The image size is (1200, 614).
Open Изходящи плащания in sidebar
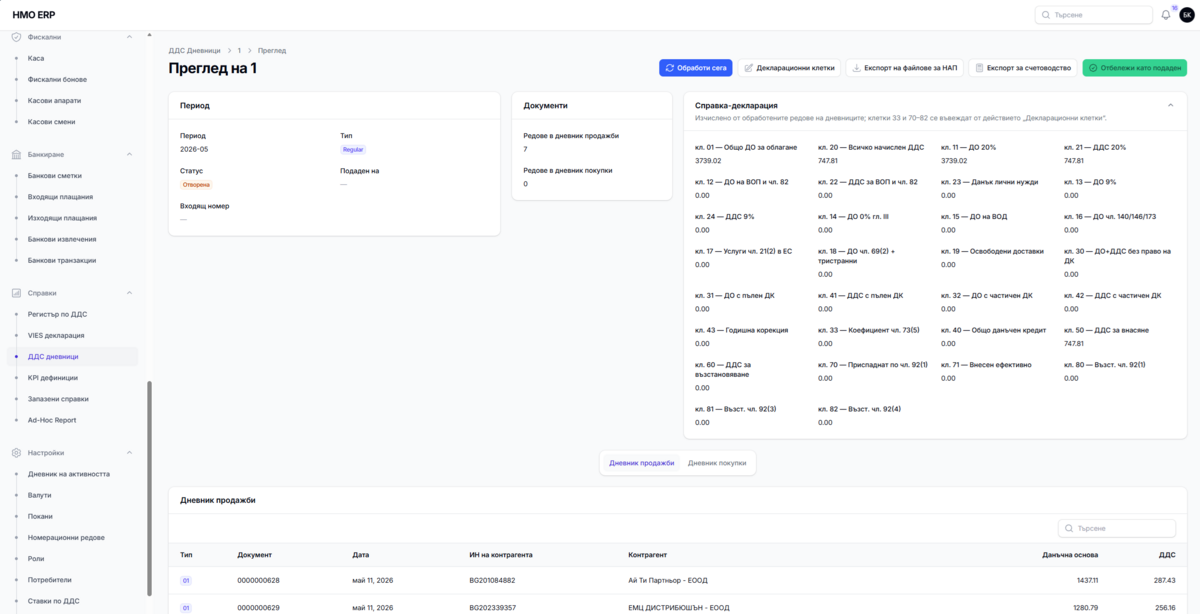pyautogui.click(x=73, y=218)
